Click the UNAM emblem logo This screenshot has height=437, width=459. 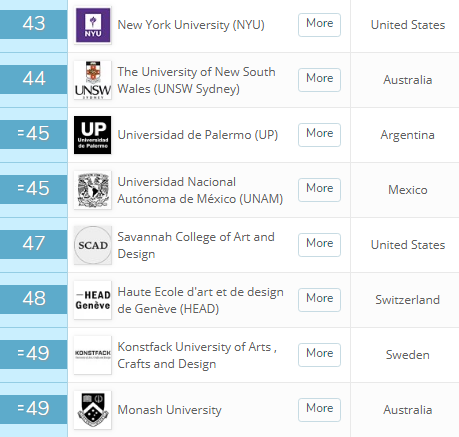(x=93, y=190)
